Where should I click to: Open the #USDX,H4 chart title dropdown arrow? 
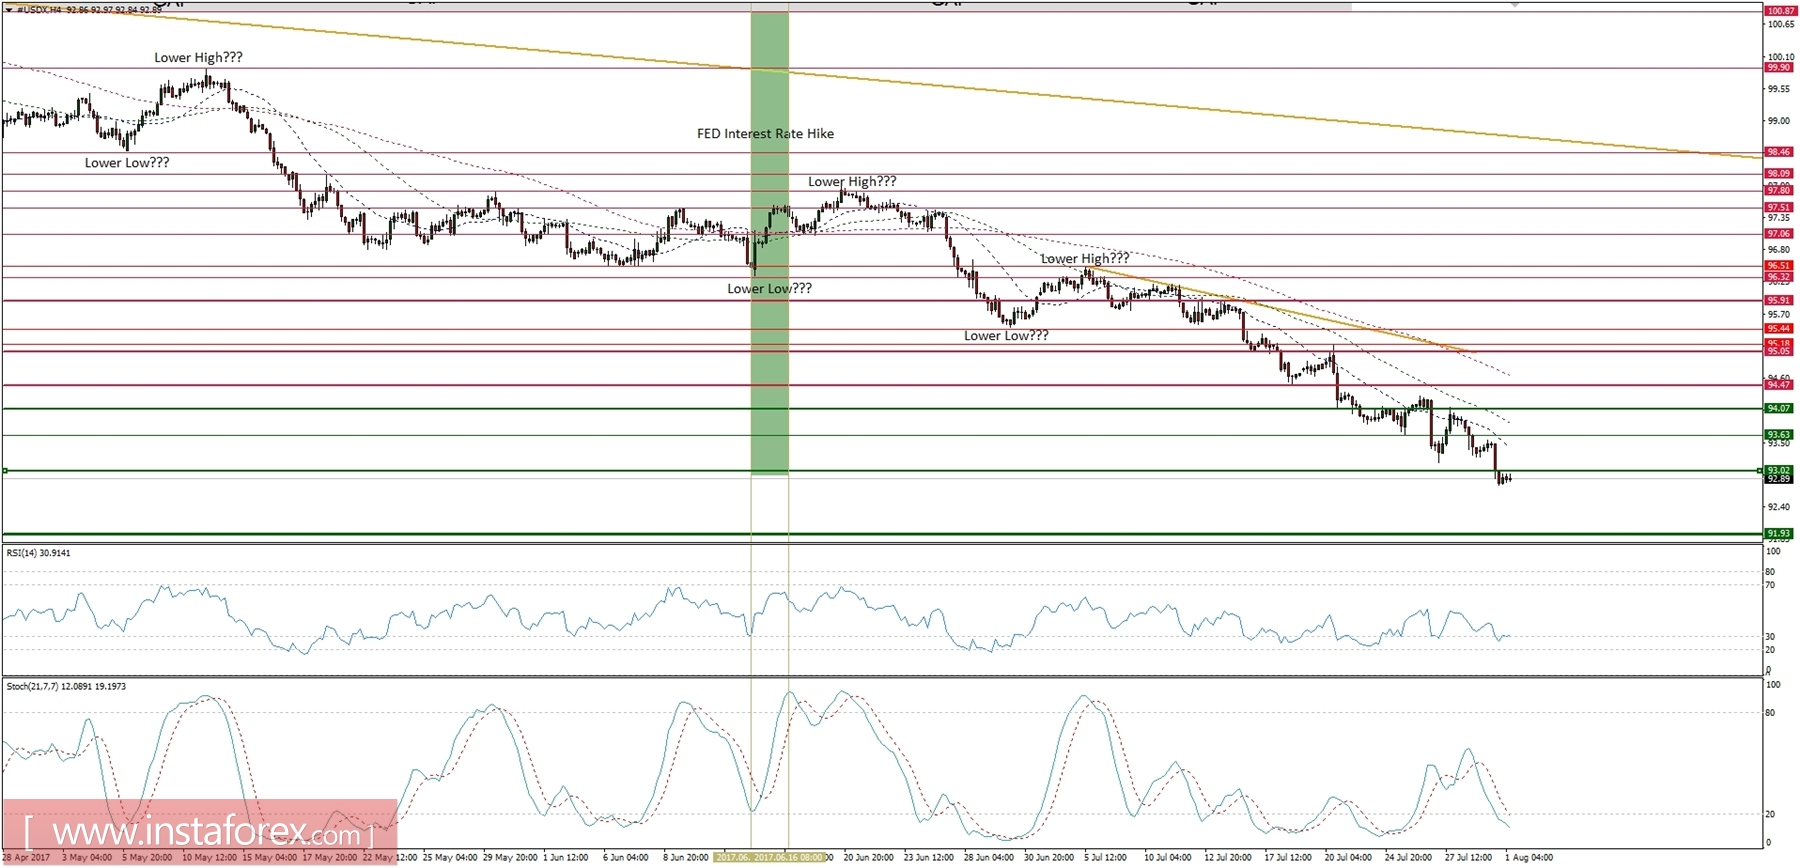pos(9,9)
